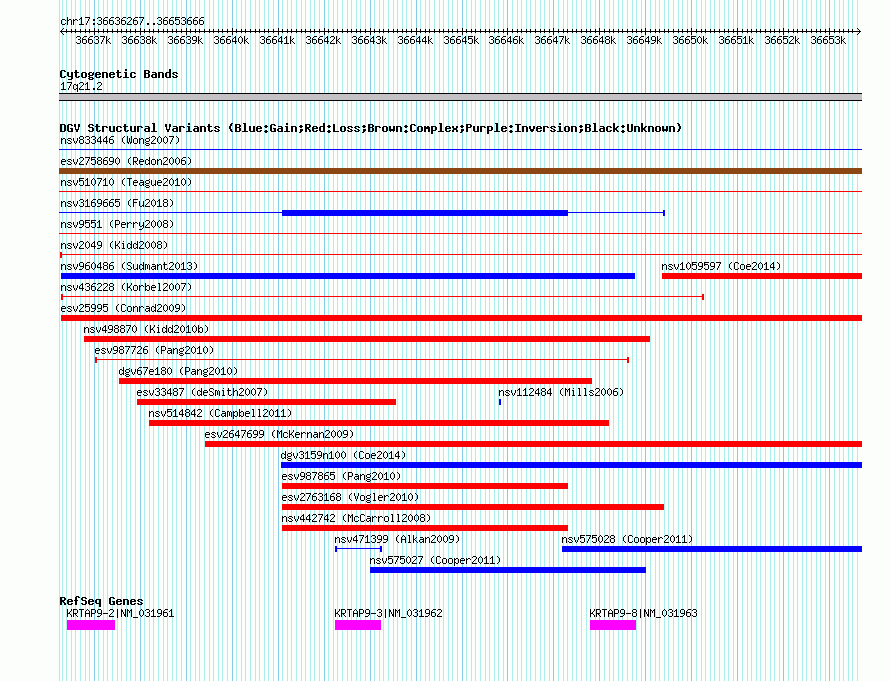Open esv987726 (Pang2010) variant label
The width and height of the screenshot is (890, 681).
click(x=154, y=350)
